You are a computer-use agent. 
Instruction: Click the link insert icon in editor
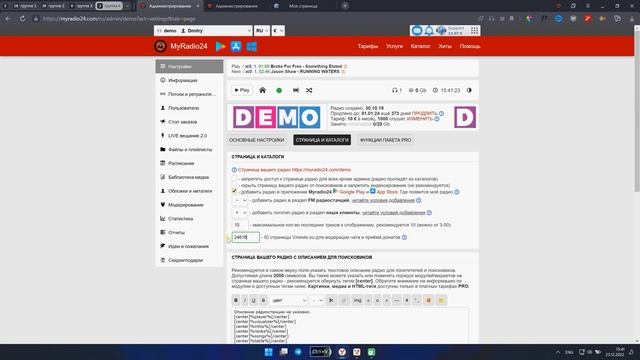coord(344,300)
